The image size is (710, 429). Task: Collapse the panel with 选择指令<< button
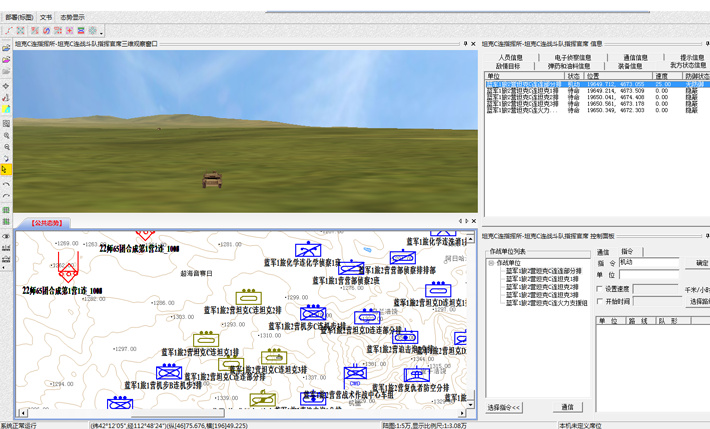click(504, 407)
